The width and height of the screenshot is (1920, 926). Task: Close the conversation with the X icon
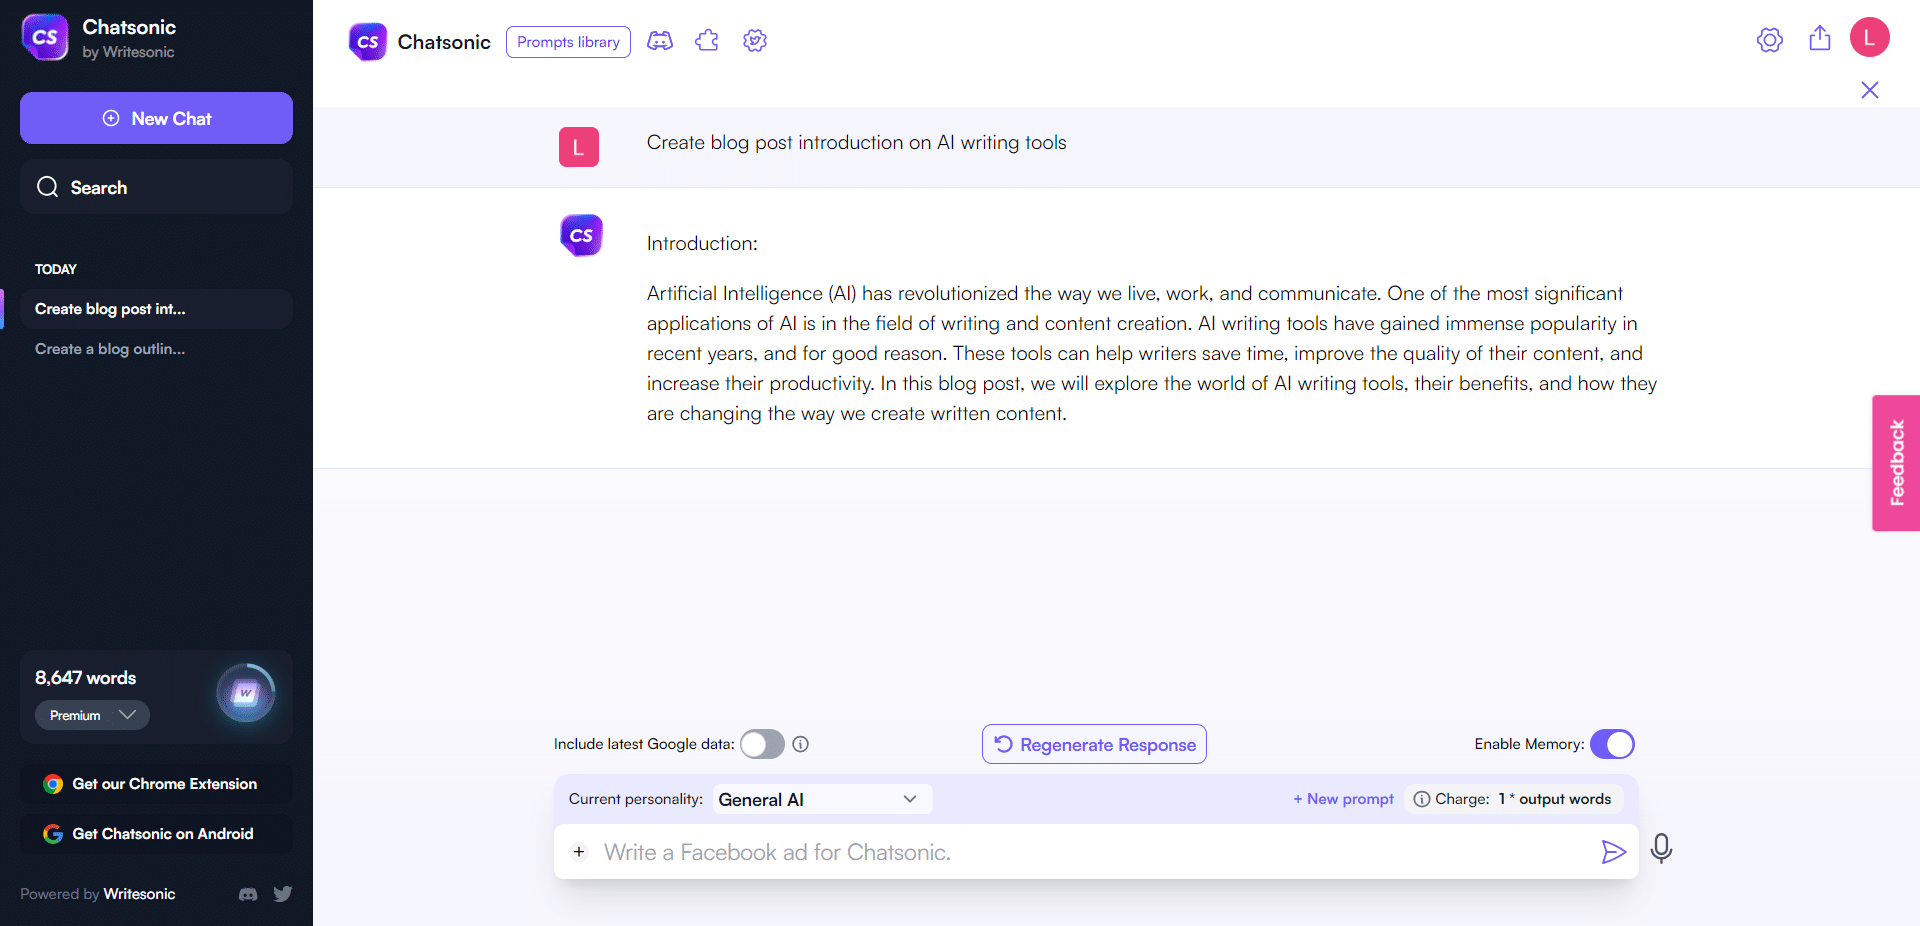(x=1870, y=90)
